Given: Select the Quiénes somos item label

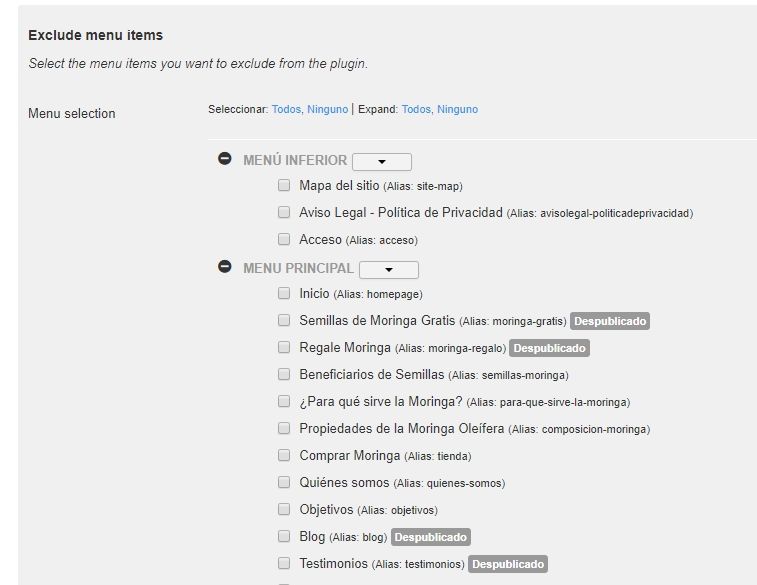Looking at the screenshot, I should [344, 483].
